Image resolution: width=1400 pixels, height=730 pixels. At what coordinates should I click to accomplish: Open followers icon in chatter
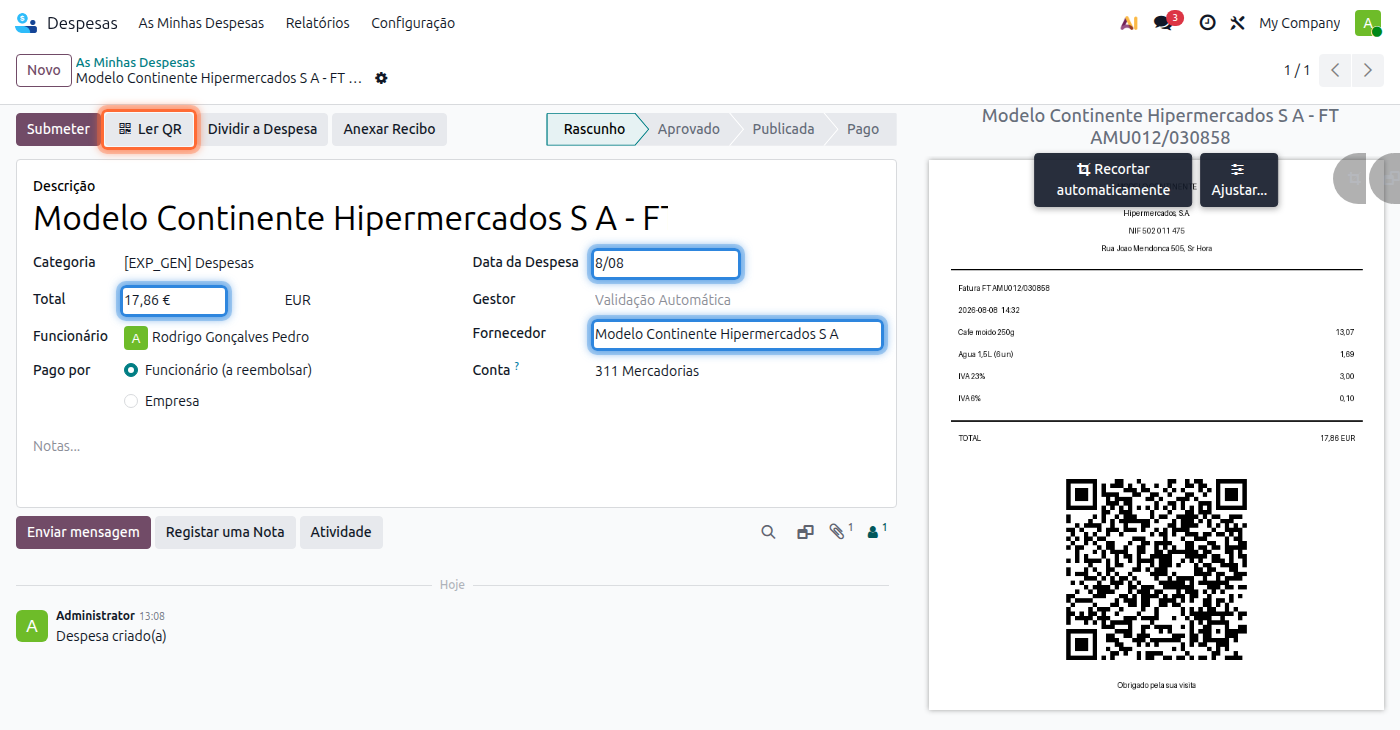[x=877, y=531]
